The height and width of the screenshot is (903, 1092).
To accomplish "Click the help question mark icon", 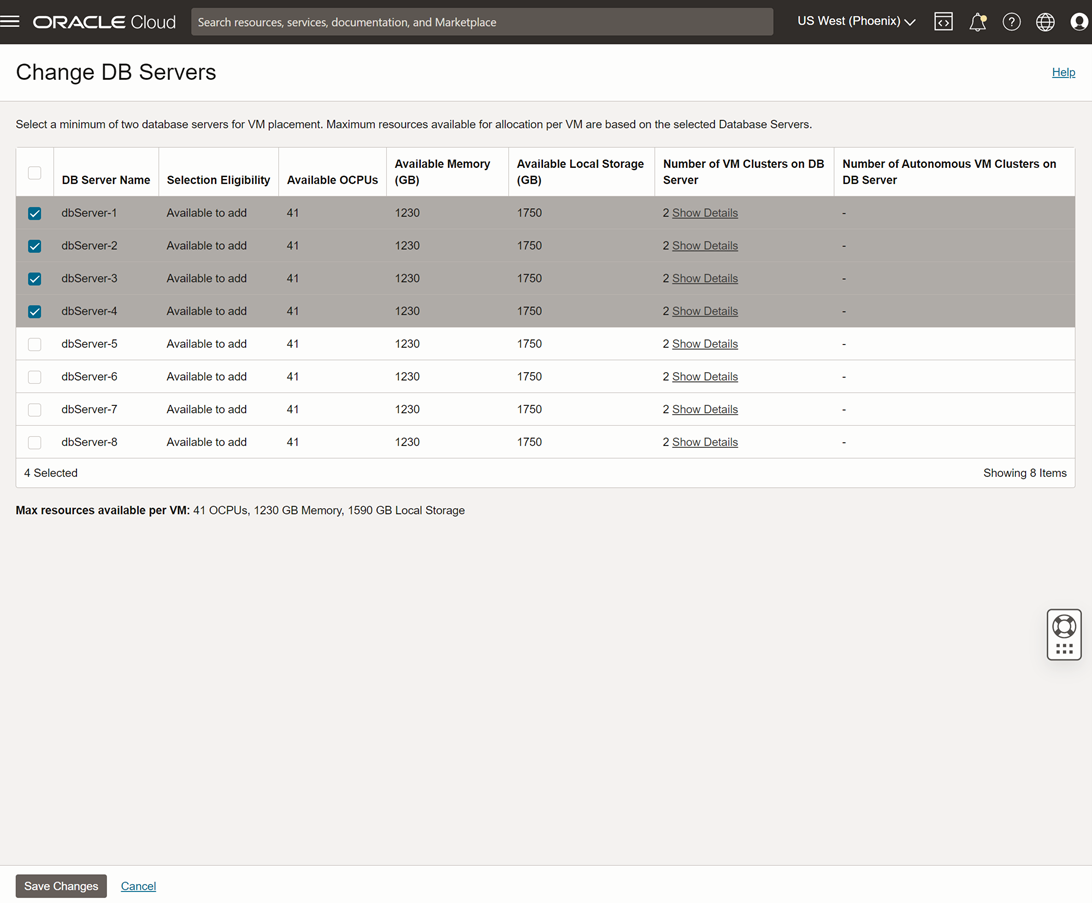I will (1011, 22).
